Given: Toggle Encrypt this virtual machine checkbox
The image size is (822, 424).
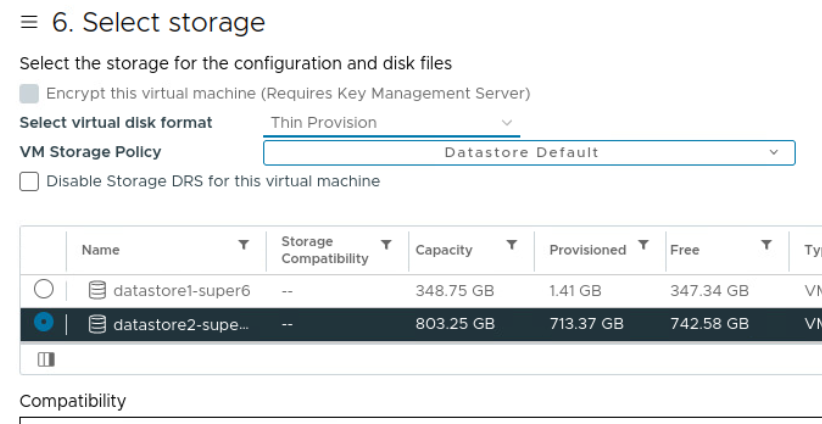Looking at the screenshot, I should coord(29,93).
